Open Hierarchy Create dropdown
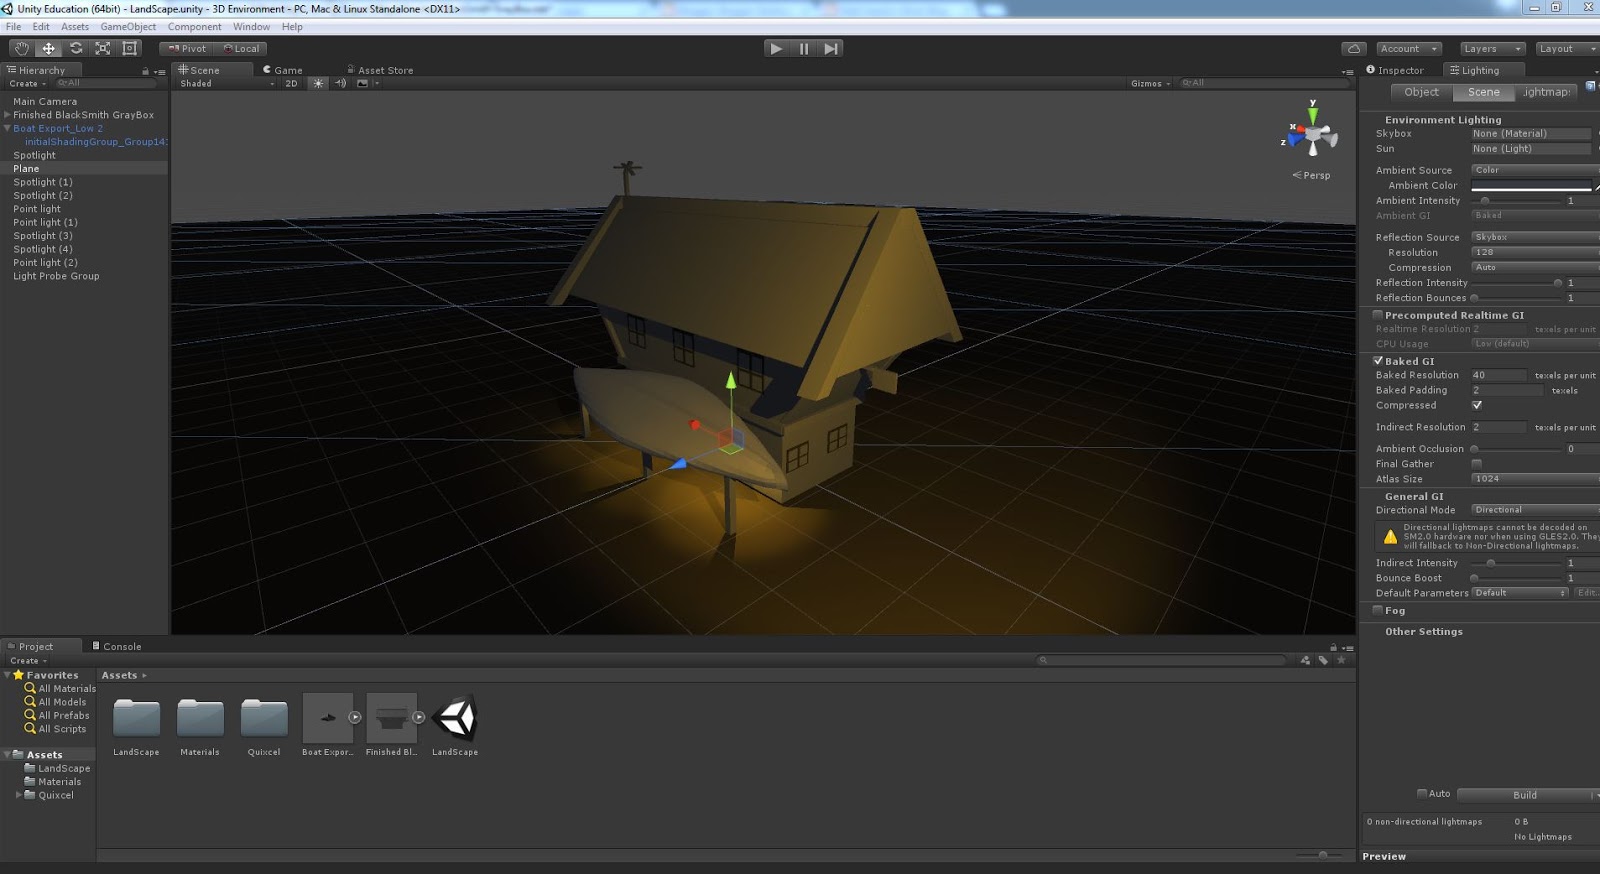Screen dimensions: 1600x874 pyautogui.click(x=28, y=83)
